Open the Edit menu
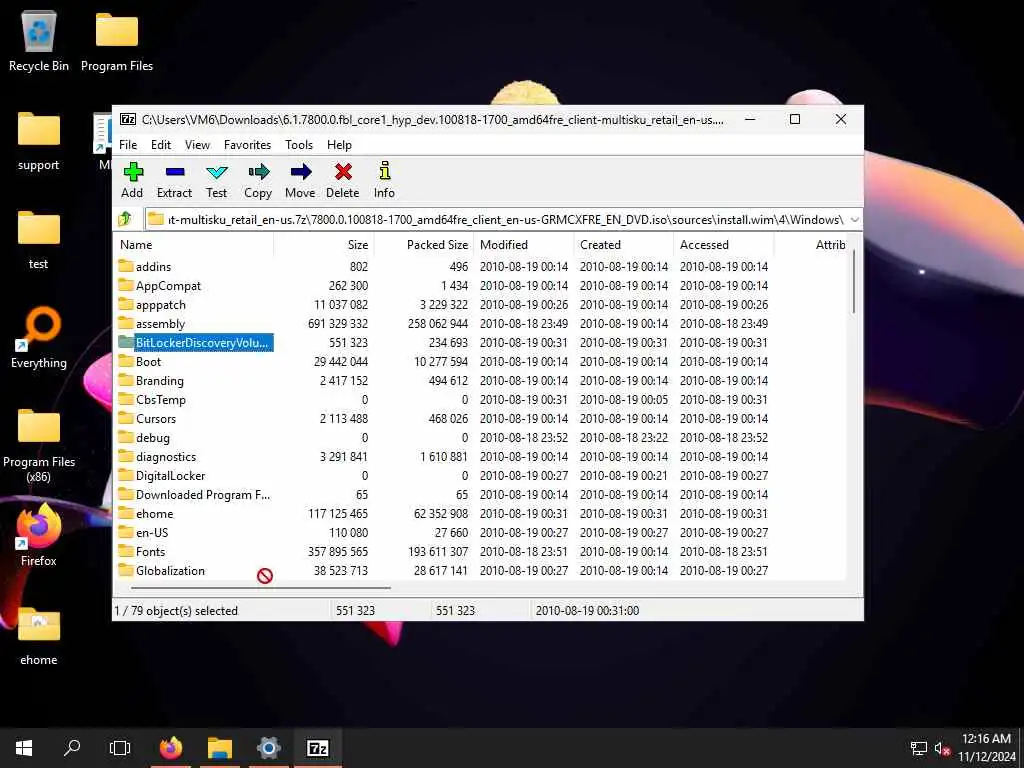Image resolution: width=1024 pixels, height=768 pixels. click(161, 145)
